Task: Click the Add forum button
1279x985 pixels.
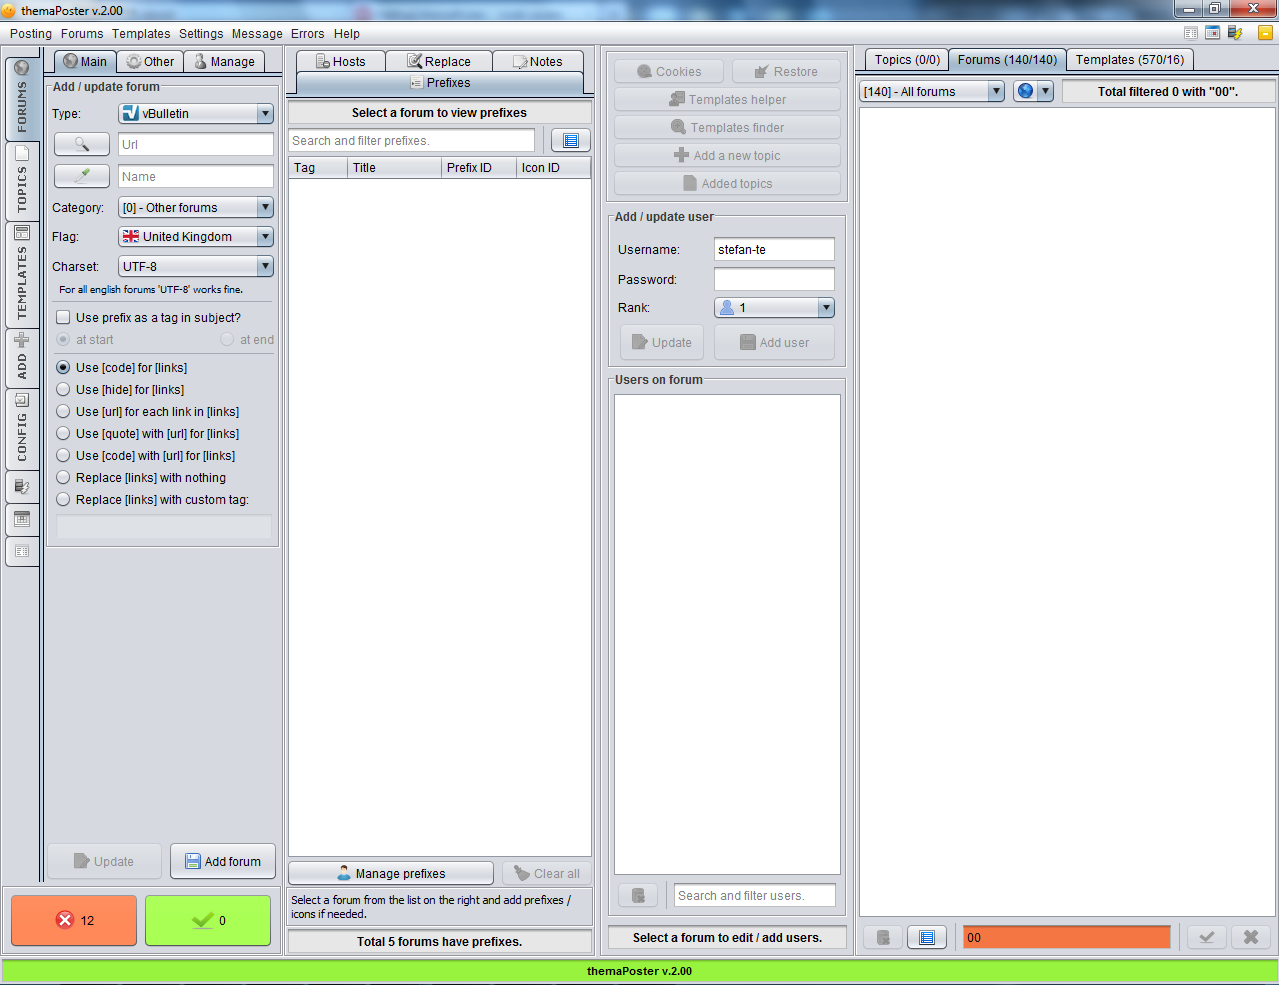Action: coord(223,861)
